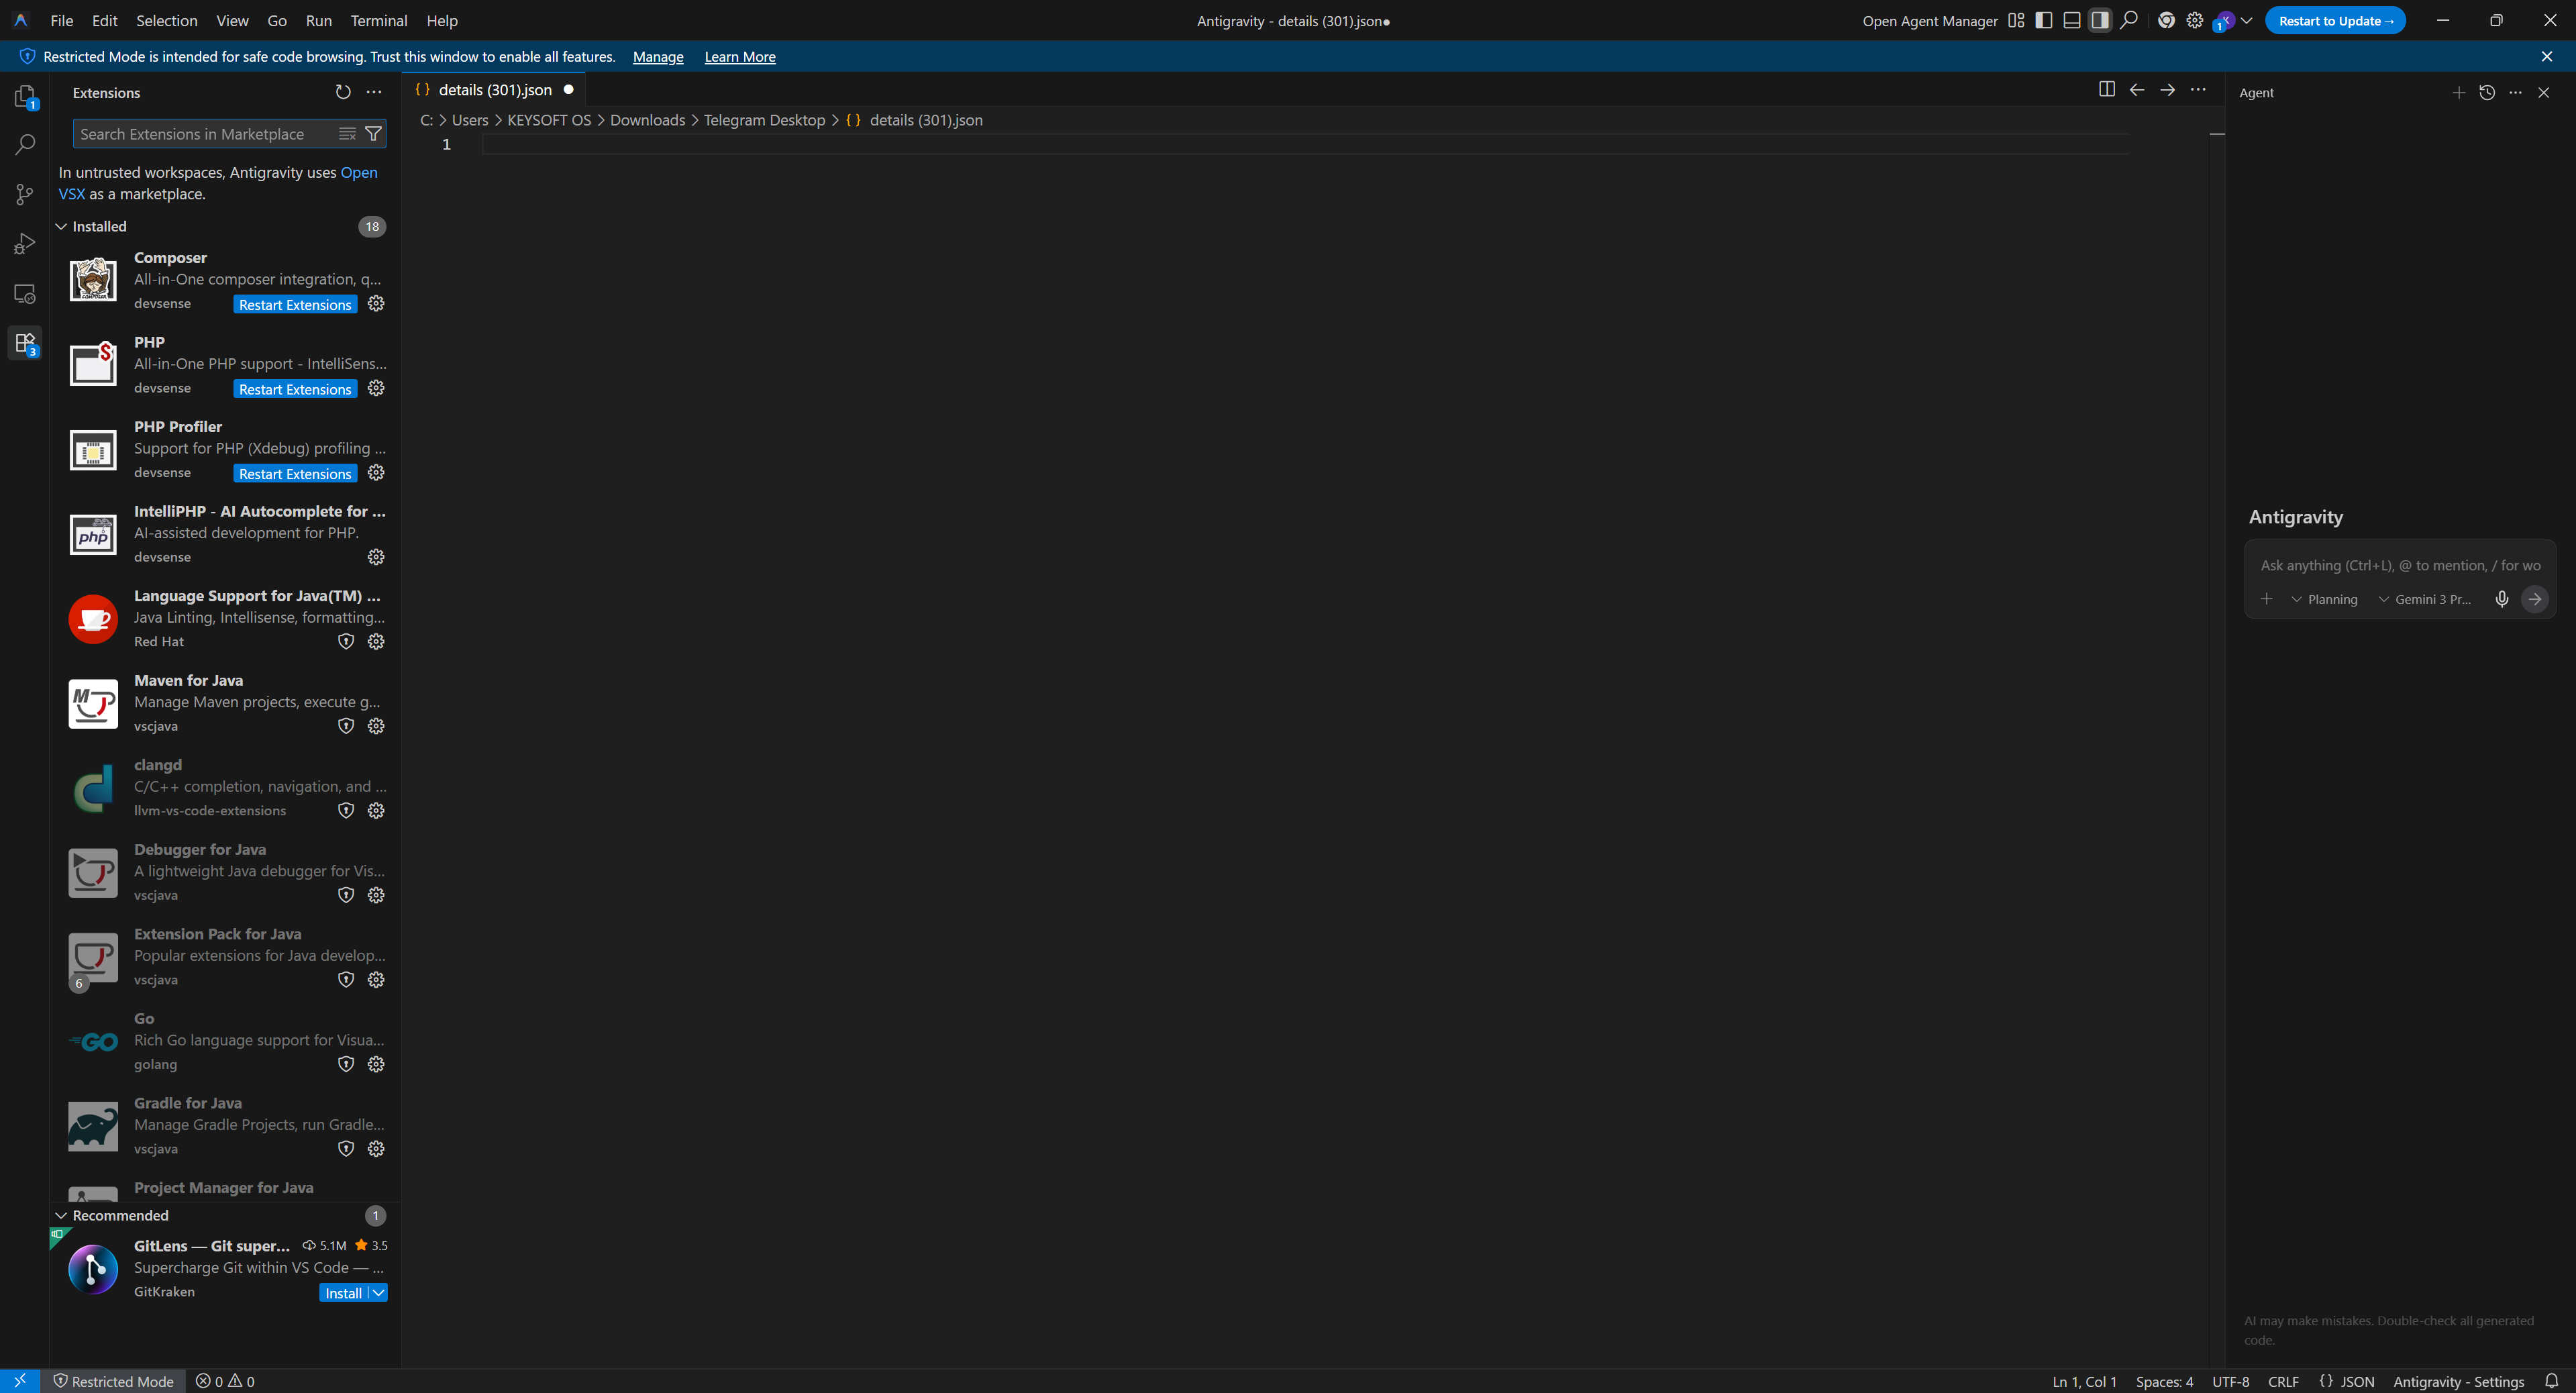Viewport: 2576px width, 1393px height.
Task: Open the Terminal menu
Action: point(378,21)
